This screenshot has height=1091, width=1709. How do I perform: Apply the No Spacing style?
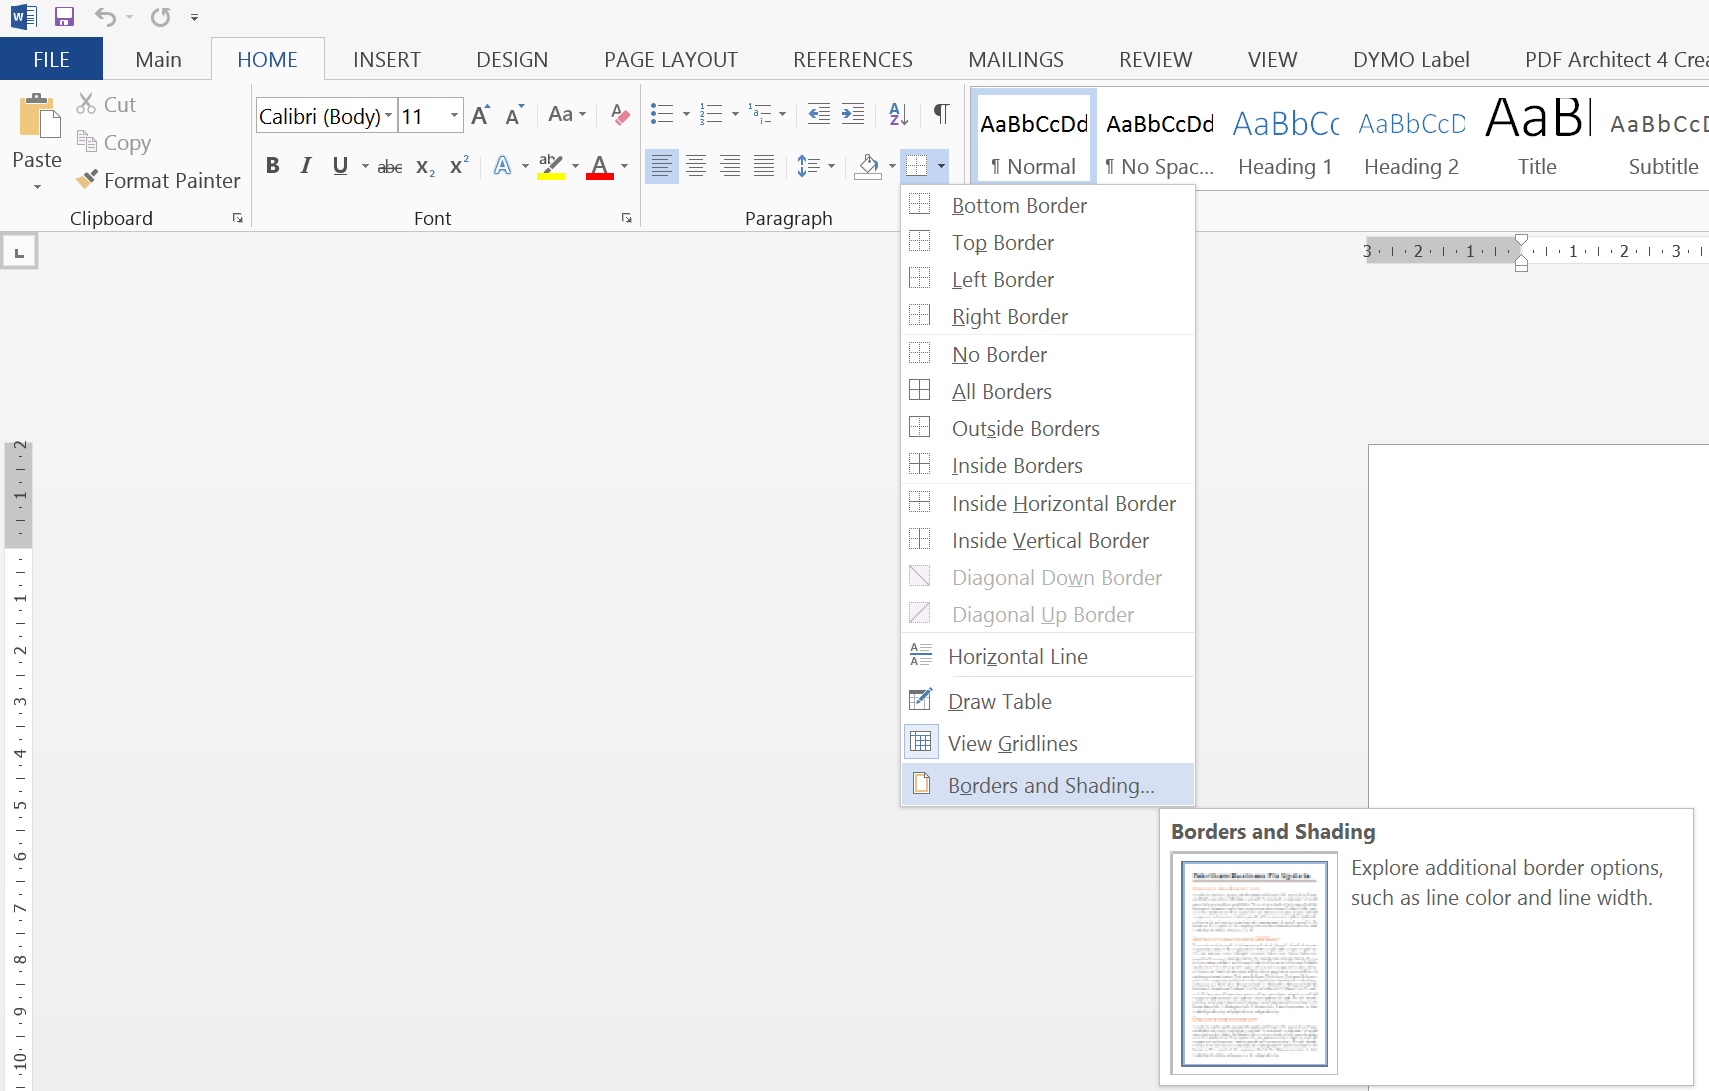click(x=1160, y=137)
